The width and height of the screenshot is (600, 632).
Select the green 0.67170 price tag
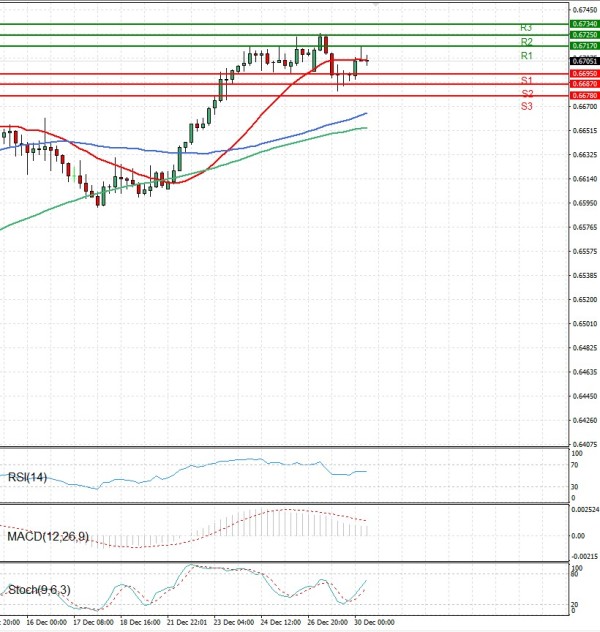tap(584, 46)
